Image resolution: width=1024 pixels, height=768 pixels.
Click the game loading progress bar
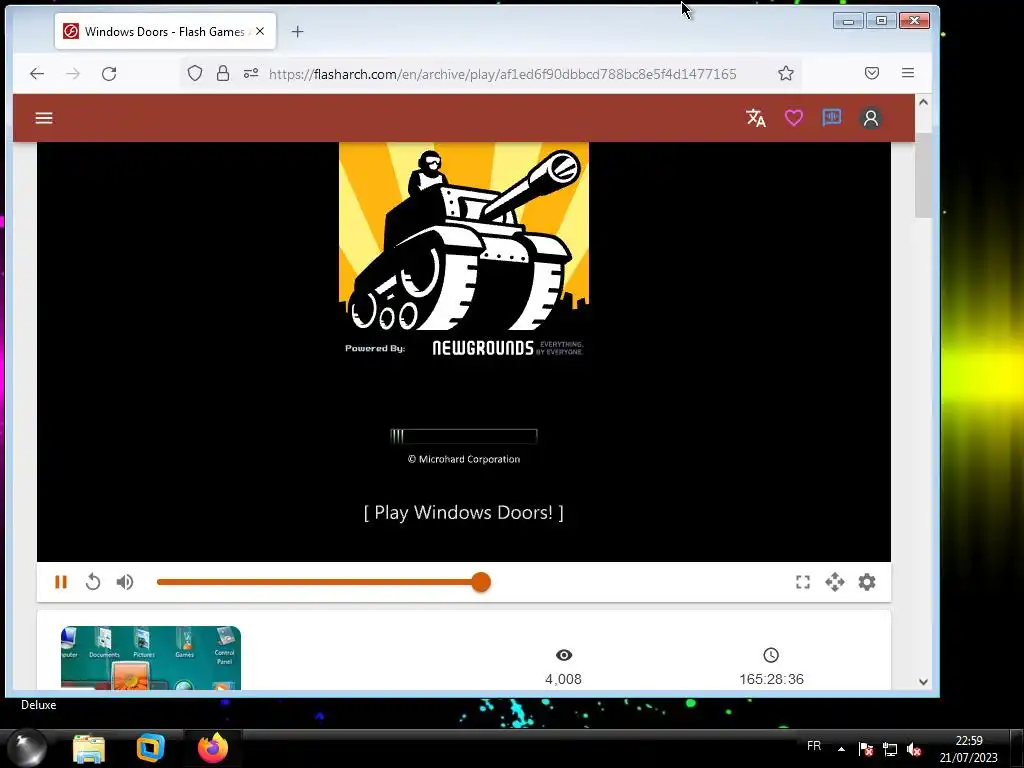464,436
